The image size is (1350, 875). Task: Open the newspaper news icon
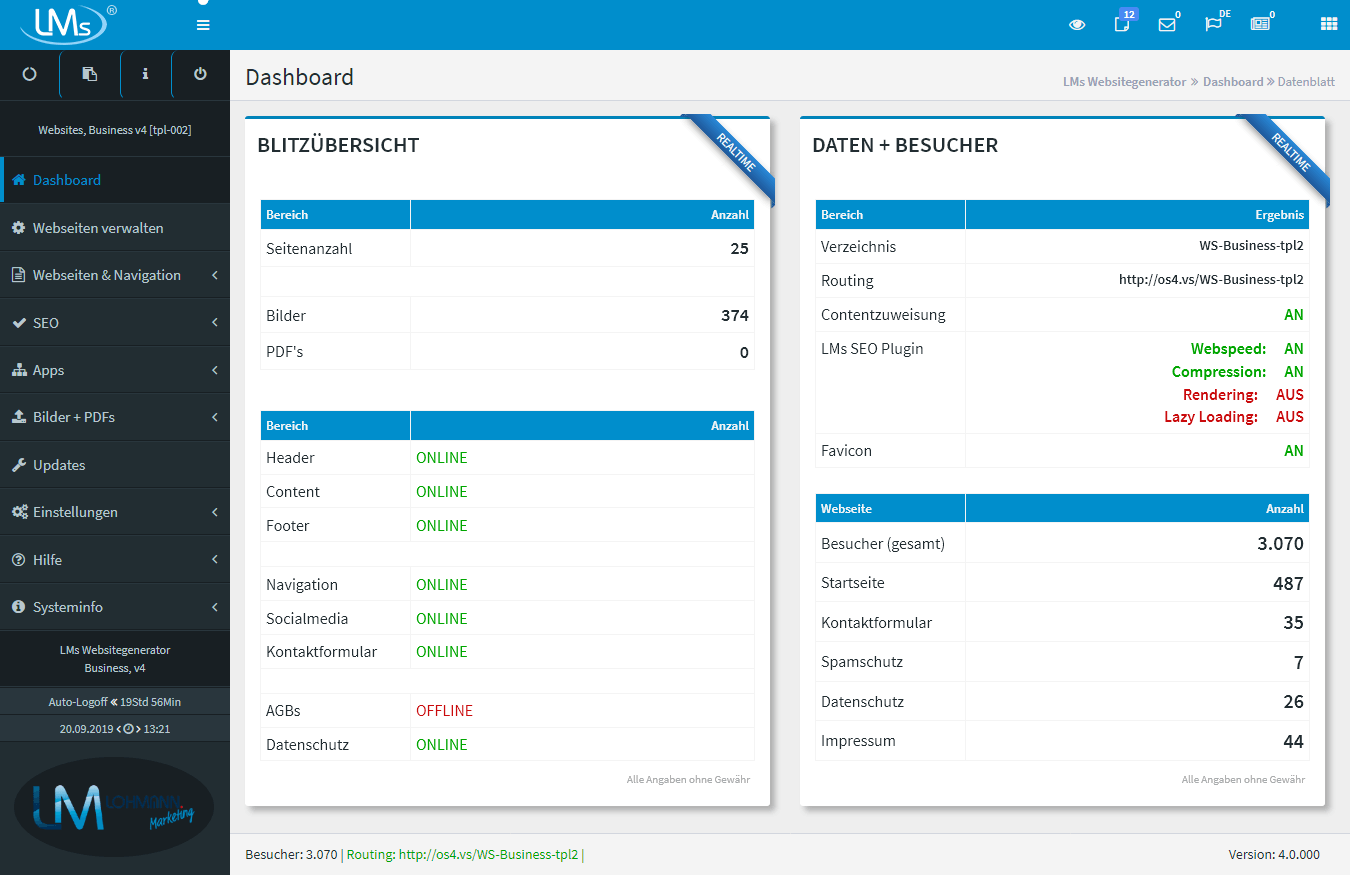pyautogui.click(x=1260, y=24)
